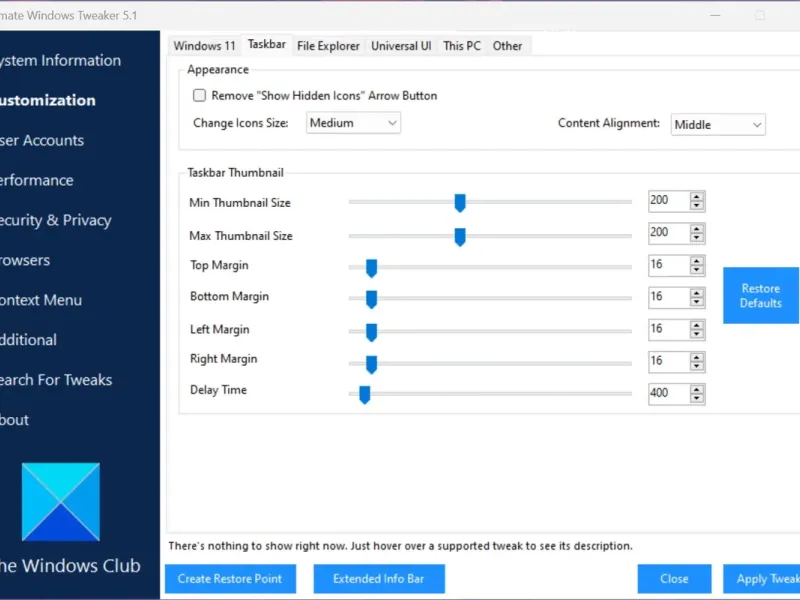Tick Remove "Show Hidden Icons" Arrow Button checkbox

click(x=199, y=95)
